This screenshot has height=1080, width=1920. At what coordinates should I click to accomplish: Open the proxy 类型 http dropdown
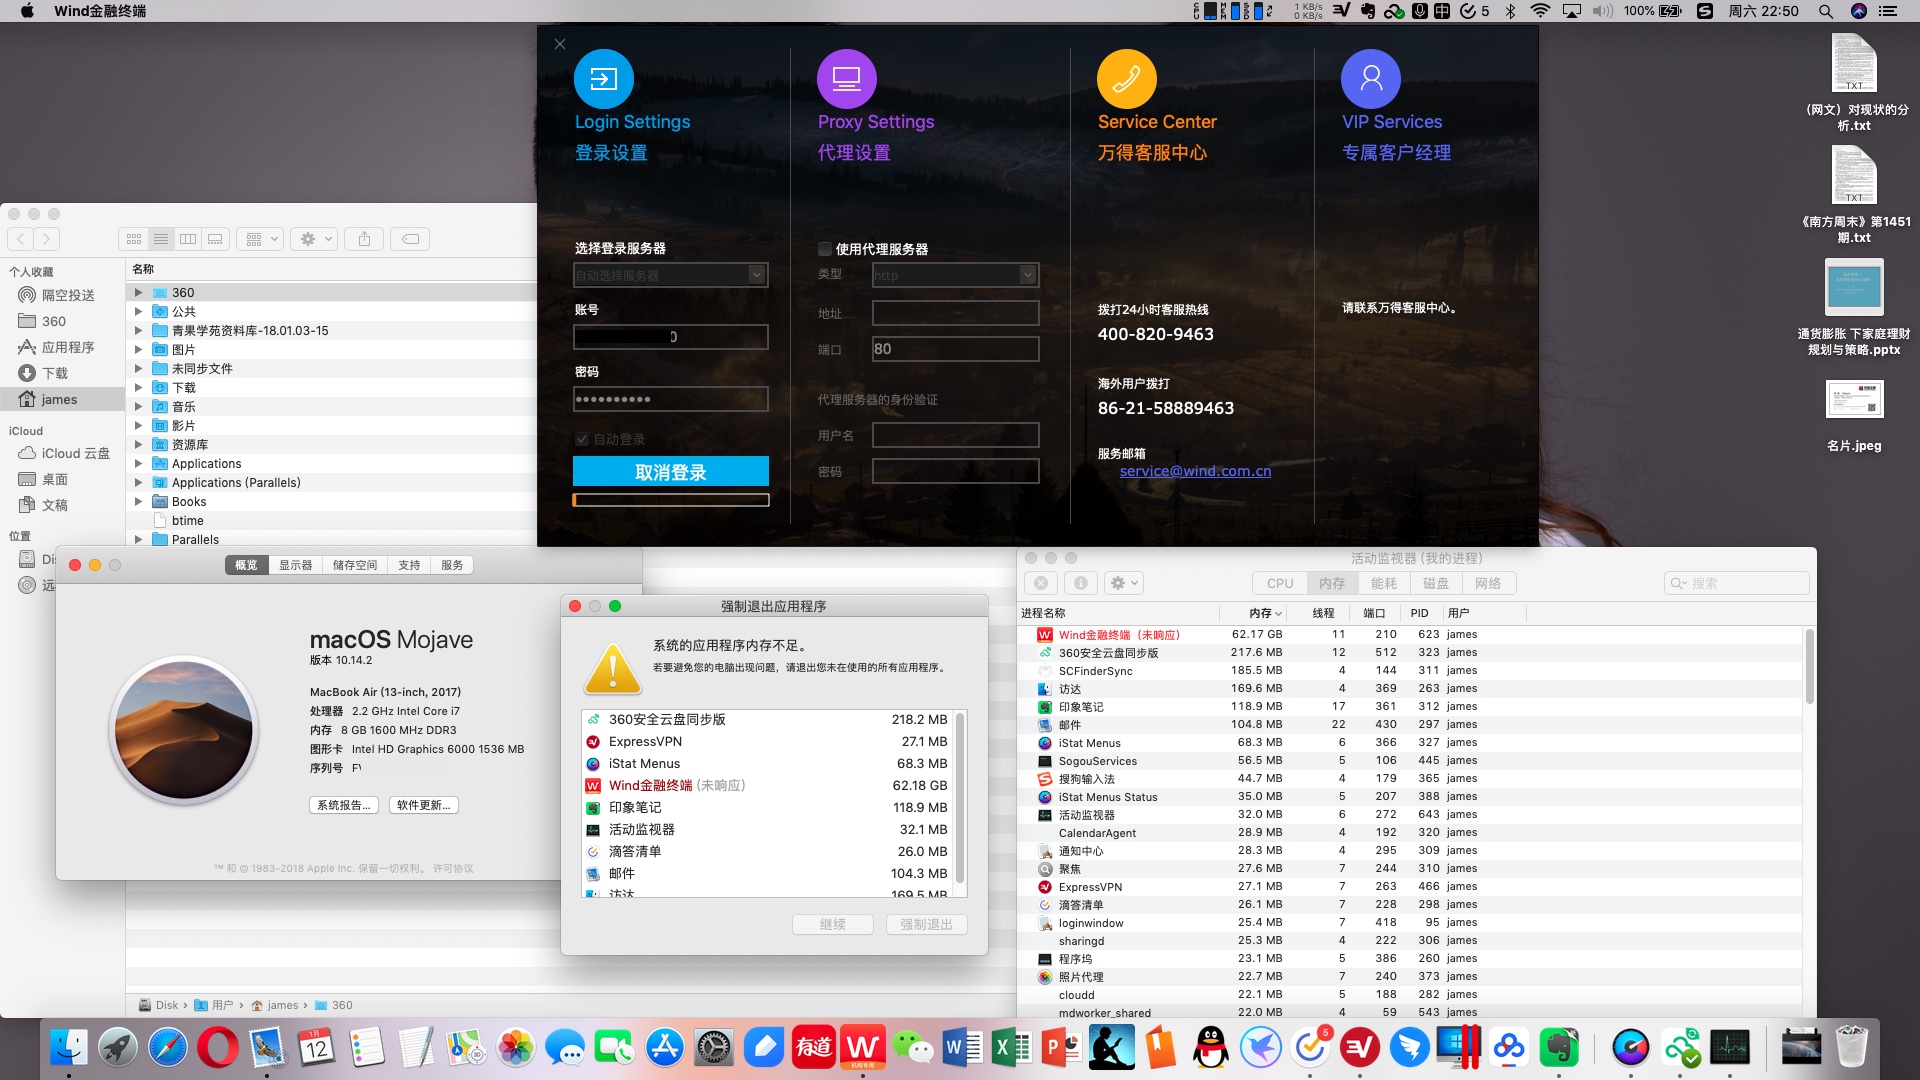click(x=1027, y=275)
